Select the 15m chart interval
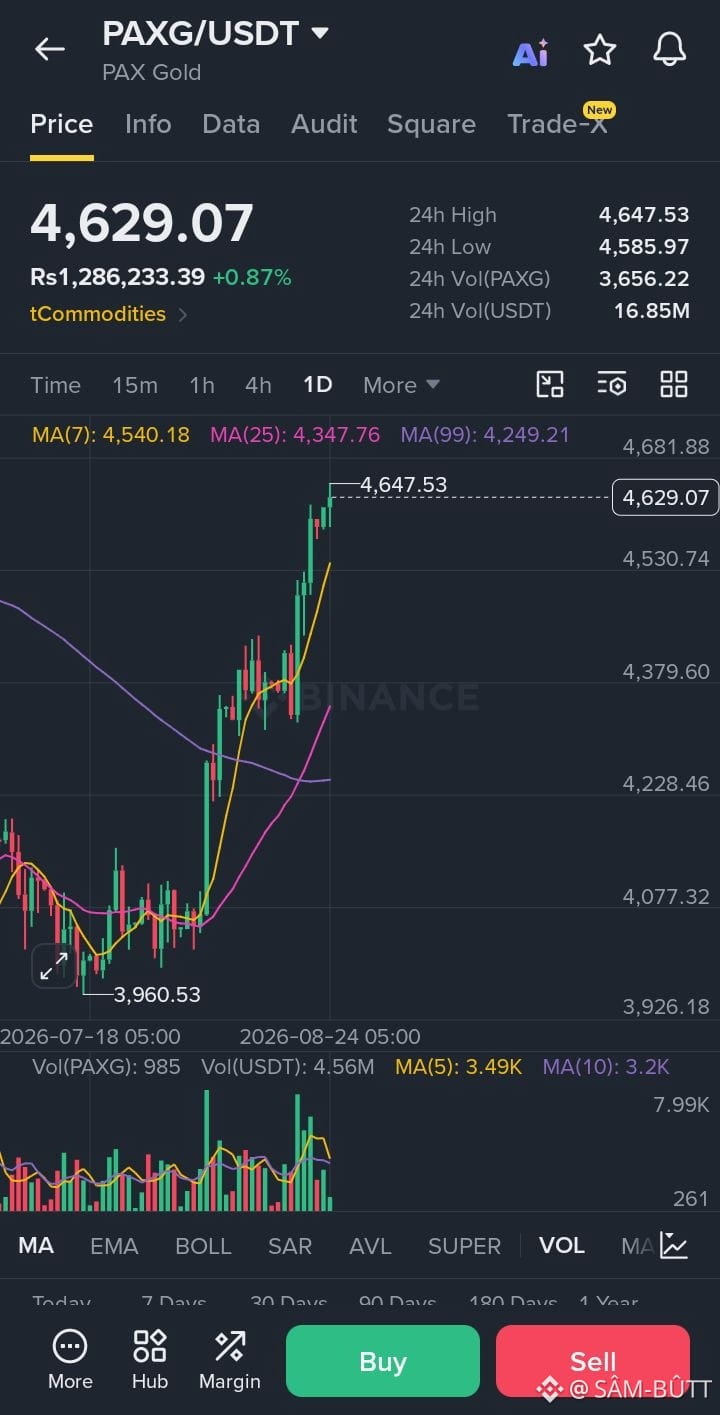 click(135, 385)
